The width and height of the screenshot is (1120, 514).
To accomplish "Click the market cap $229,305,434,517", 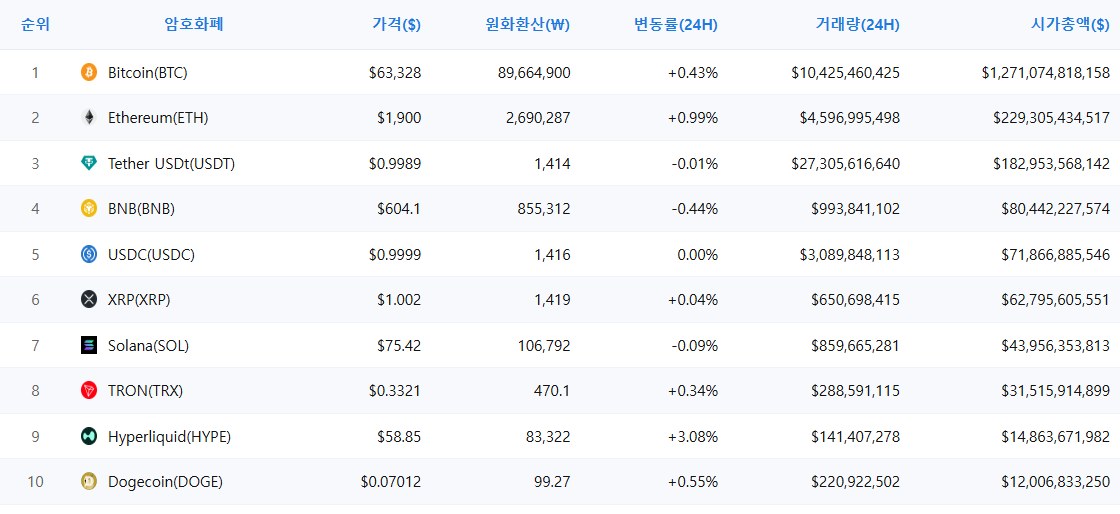I will click(1052, 118).
